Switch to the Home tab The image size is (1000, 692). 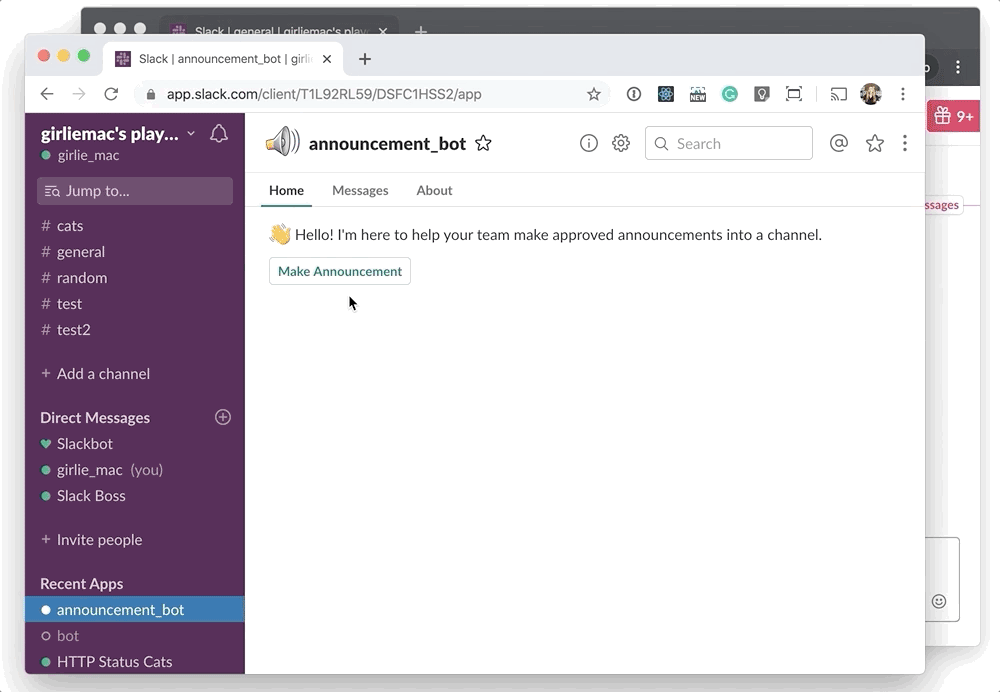286,191
